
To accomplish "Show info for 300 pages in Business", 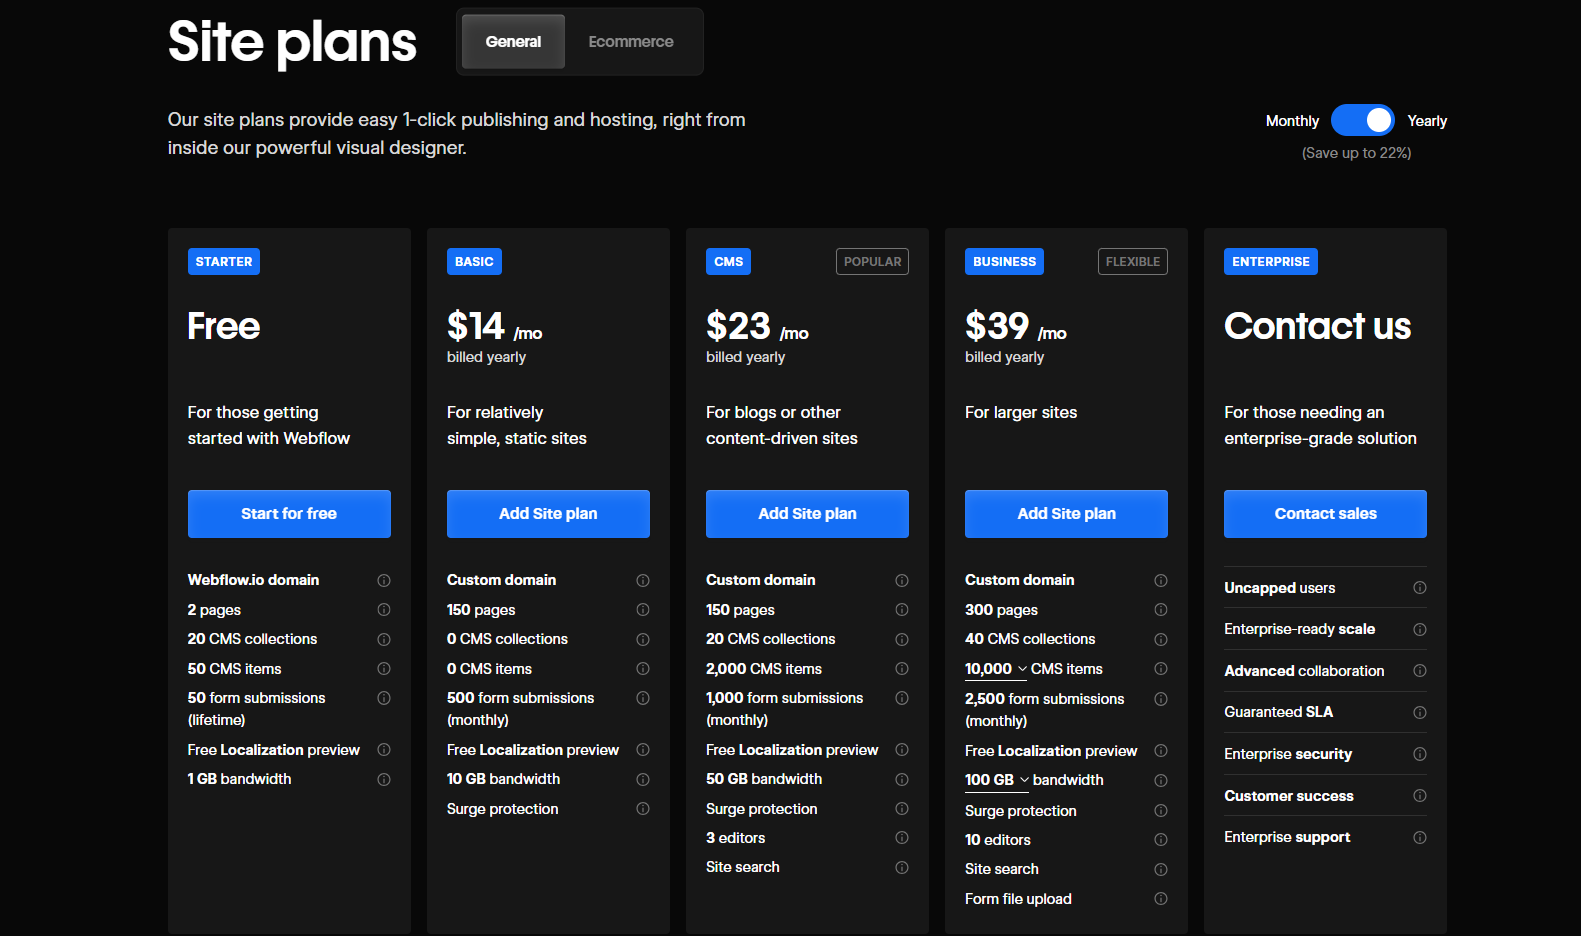I will tap(1161, 610).
